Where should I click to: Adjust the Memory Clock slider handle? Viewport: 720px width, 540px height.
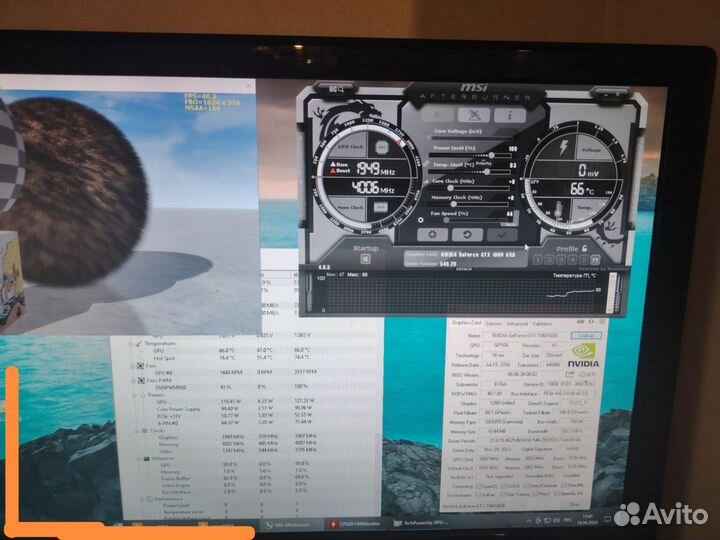(x=454, y=204)
